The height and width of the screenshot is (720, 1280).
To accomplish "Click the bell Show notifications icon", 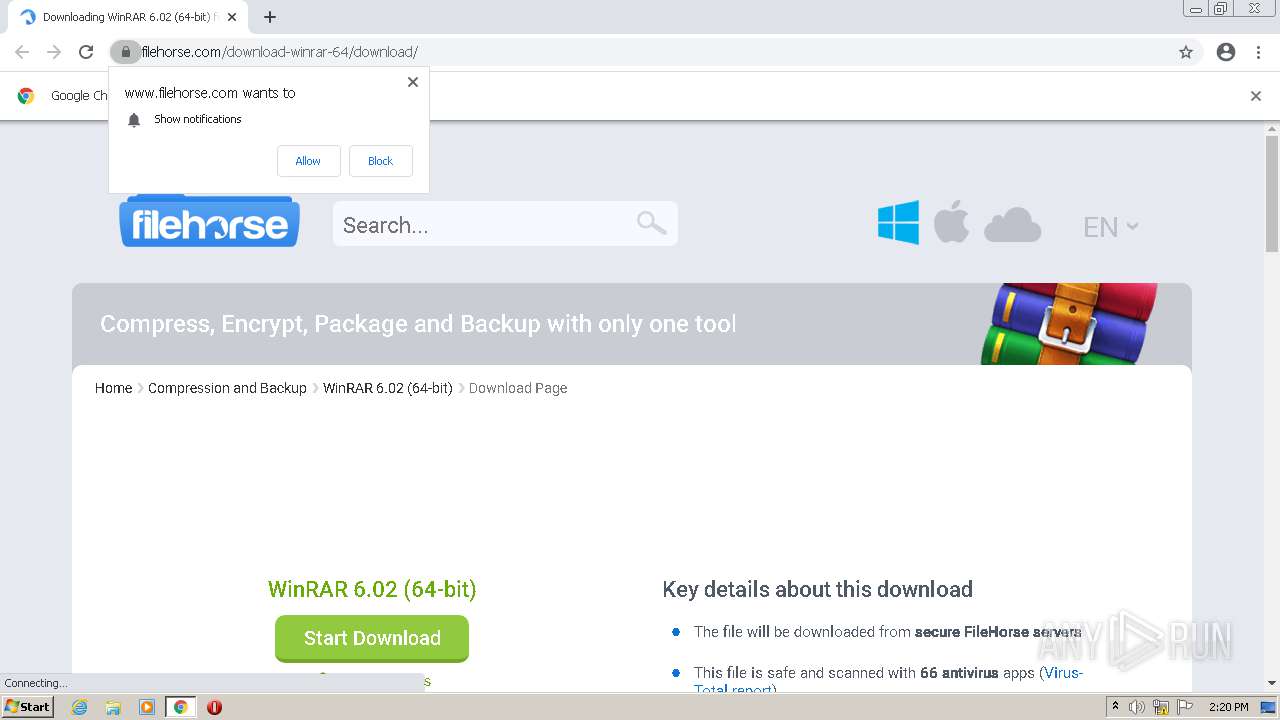I will tap(134, 120).
